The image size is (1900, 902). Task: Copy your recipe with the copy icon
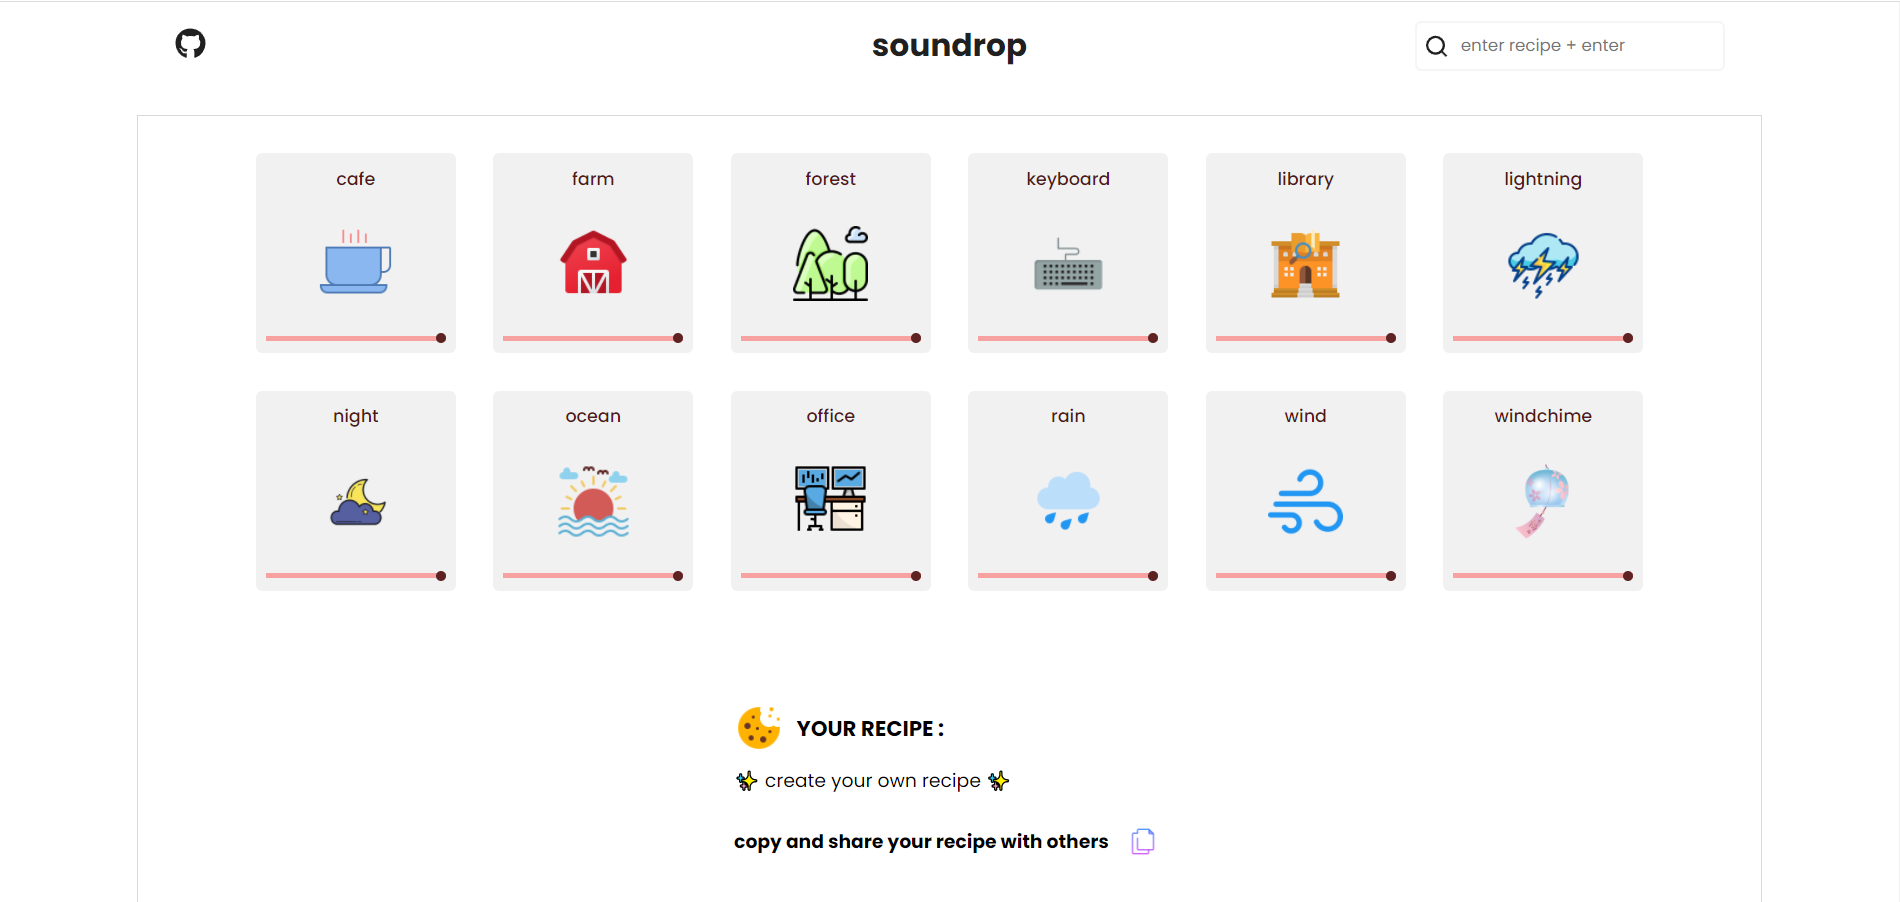(1142, 841)
